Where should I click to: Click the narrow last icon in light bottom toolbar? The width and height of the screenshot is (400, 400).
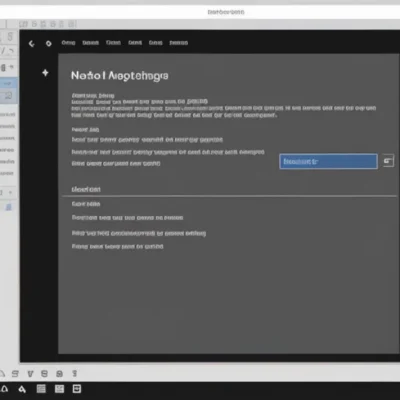[75, 373]
